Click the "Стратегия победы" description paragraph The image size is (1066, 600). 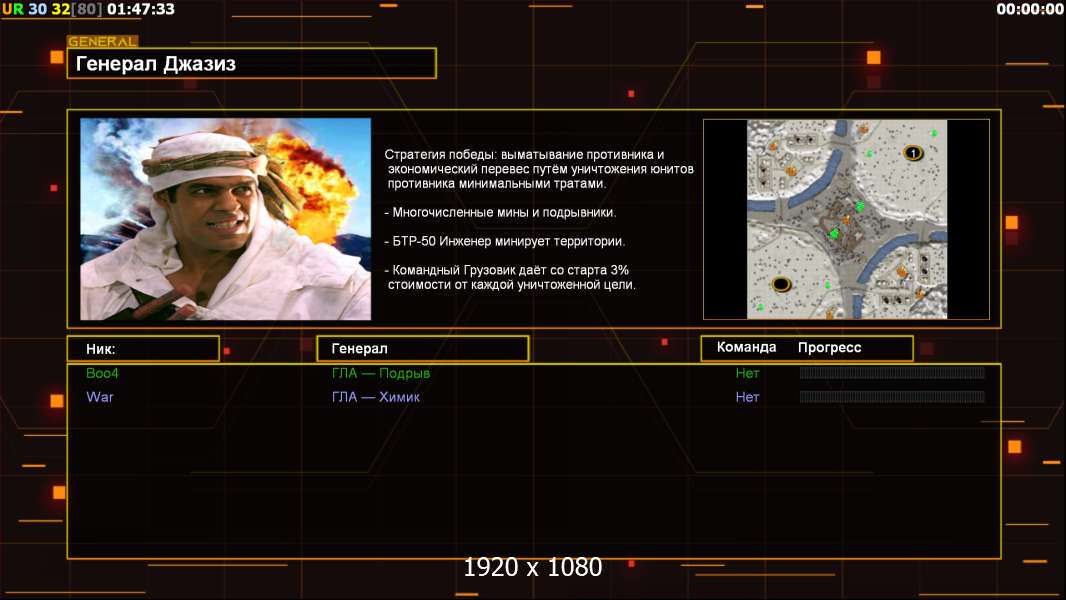tap(539, 169)
